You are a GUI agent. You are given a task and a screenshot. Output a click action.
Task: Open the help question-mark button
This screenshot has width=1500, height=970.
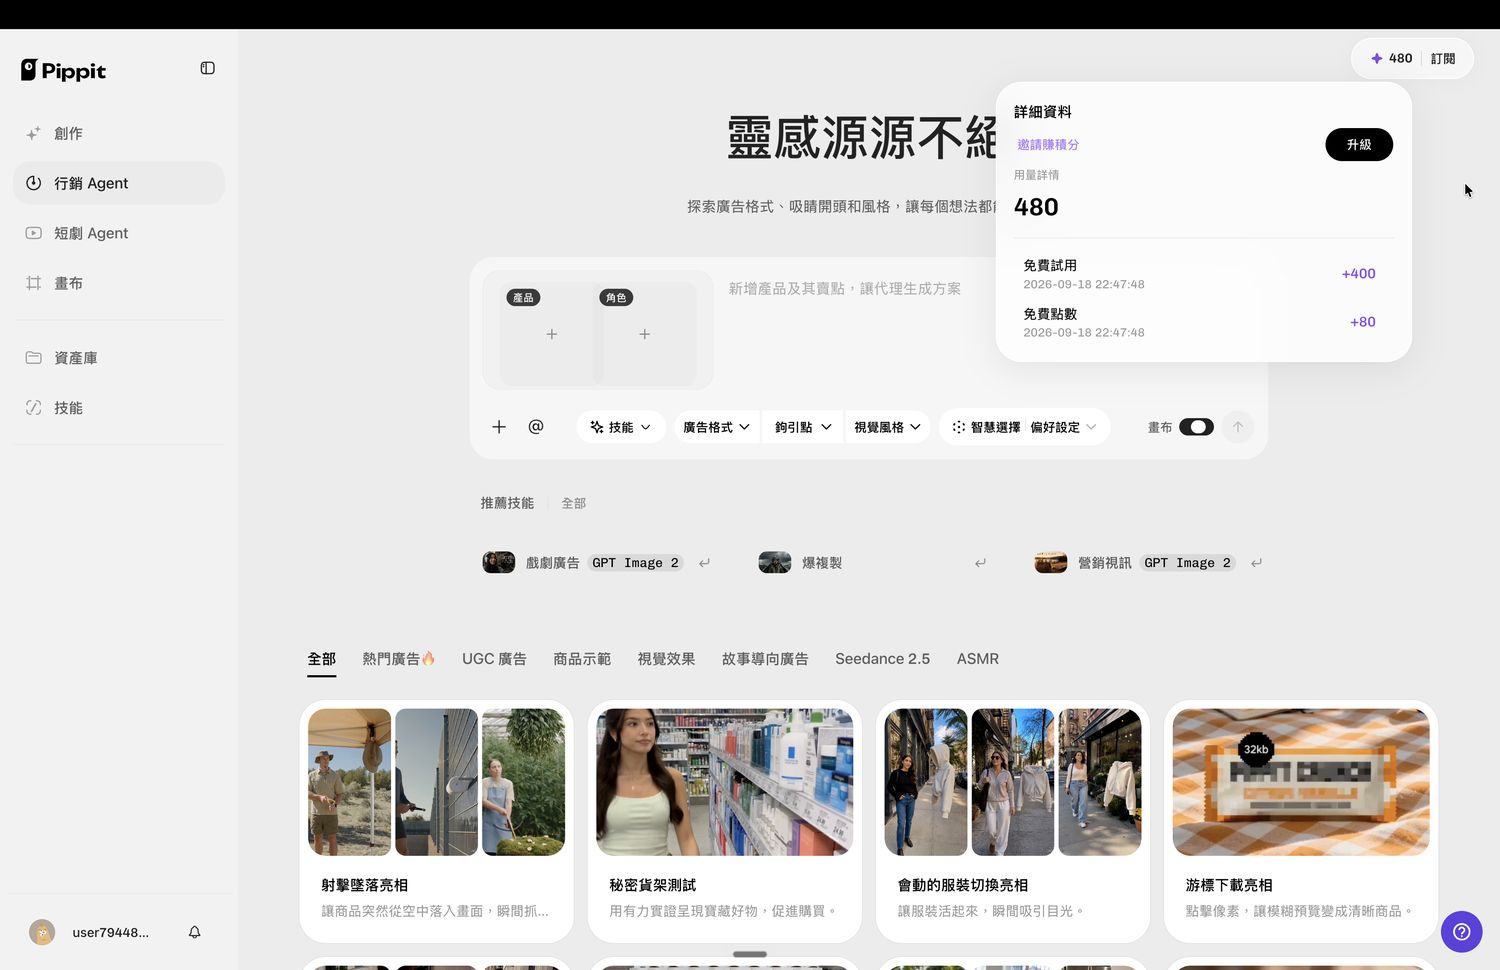(x=1461, y=931)
